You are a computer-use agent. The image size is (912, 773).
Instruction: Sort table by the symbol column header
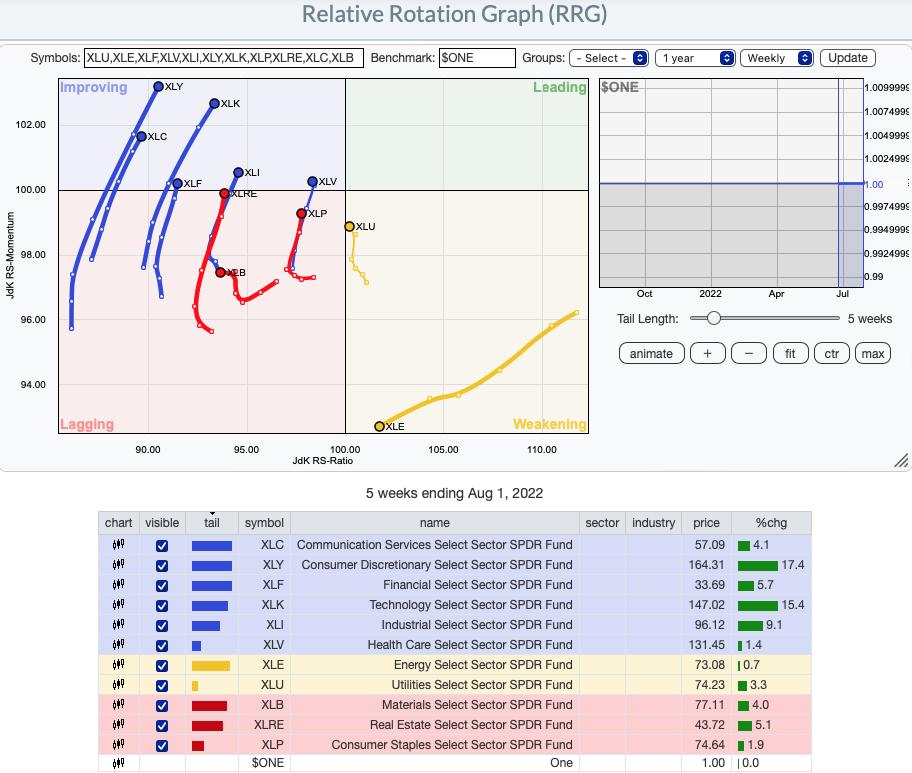pyautogui.click(x=264, y=522)
